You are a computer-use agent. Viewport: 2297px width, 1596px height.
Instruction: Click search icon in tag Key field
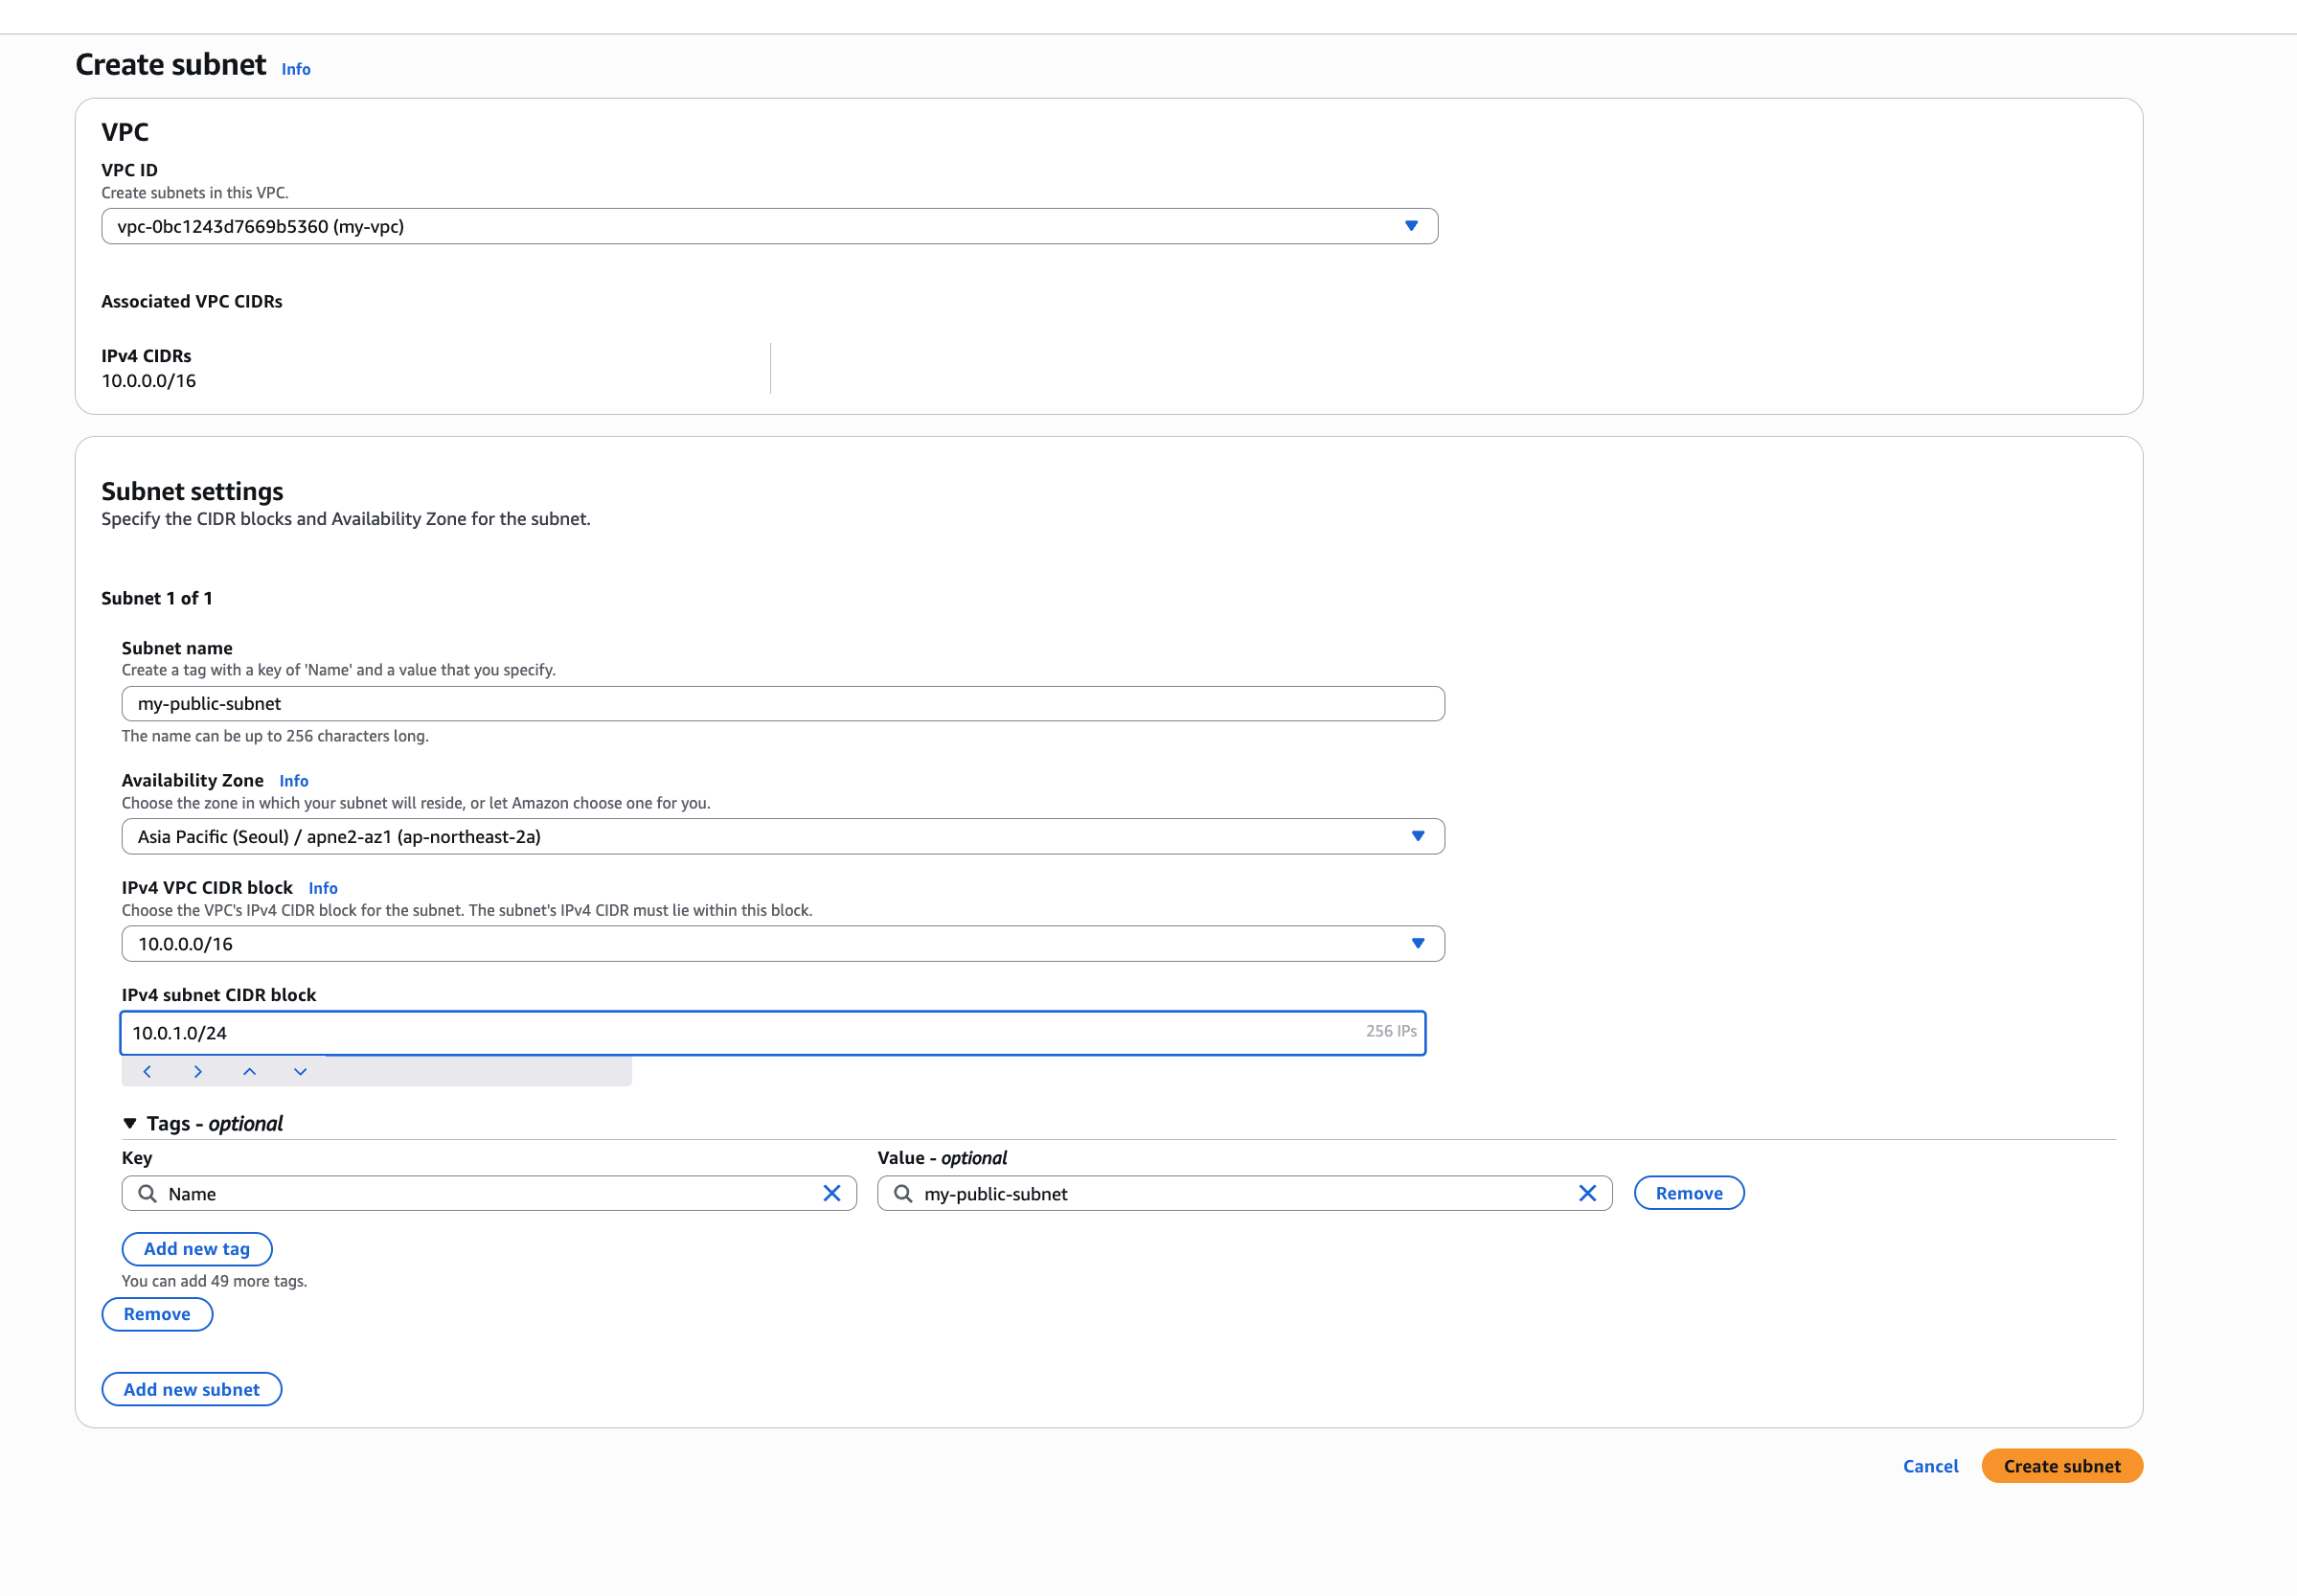point(147,1193)
